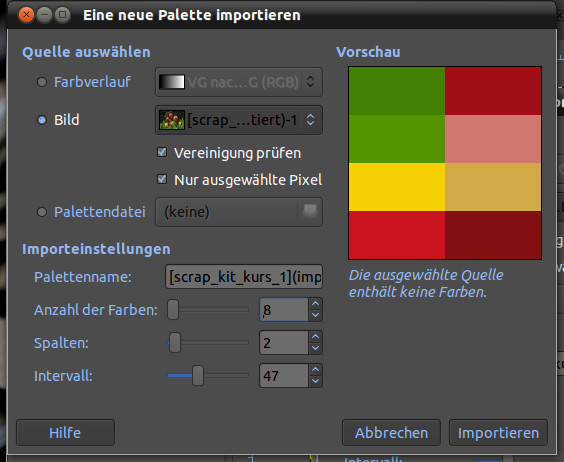Click the Intervall slider handle
Viewport: 564px width, 462px height.
click(198, 375)
